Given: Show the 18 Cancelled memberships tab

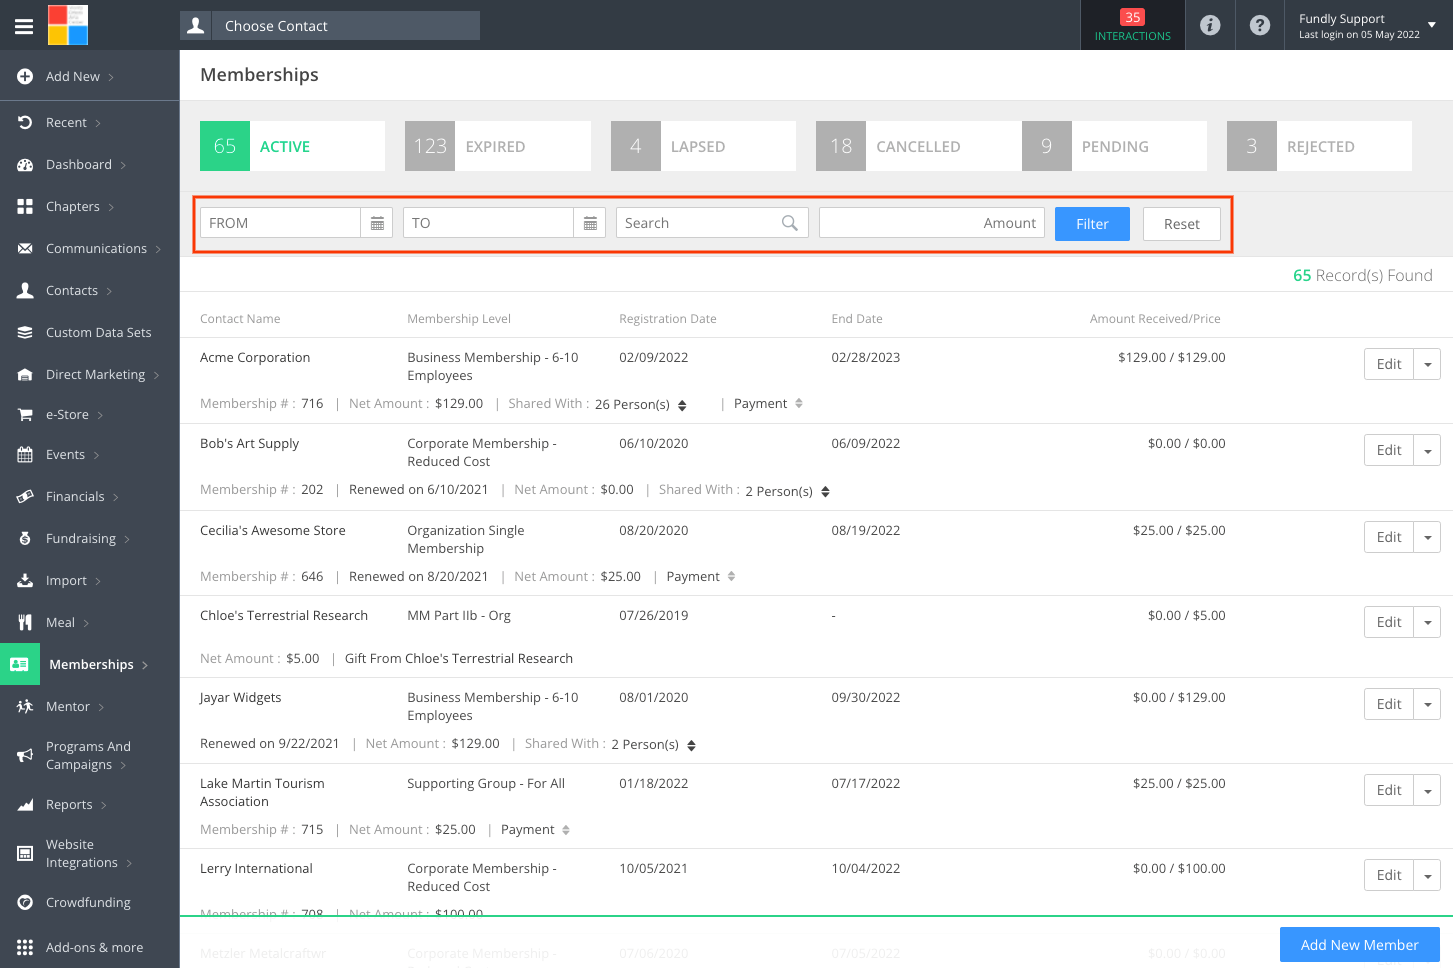Looking at the screenshot, I should [x=919, y=146].
